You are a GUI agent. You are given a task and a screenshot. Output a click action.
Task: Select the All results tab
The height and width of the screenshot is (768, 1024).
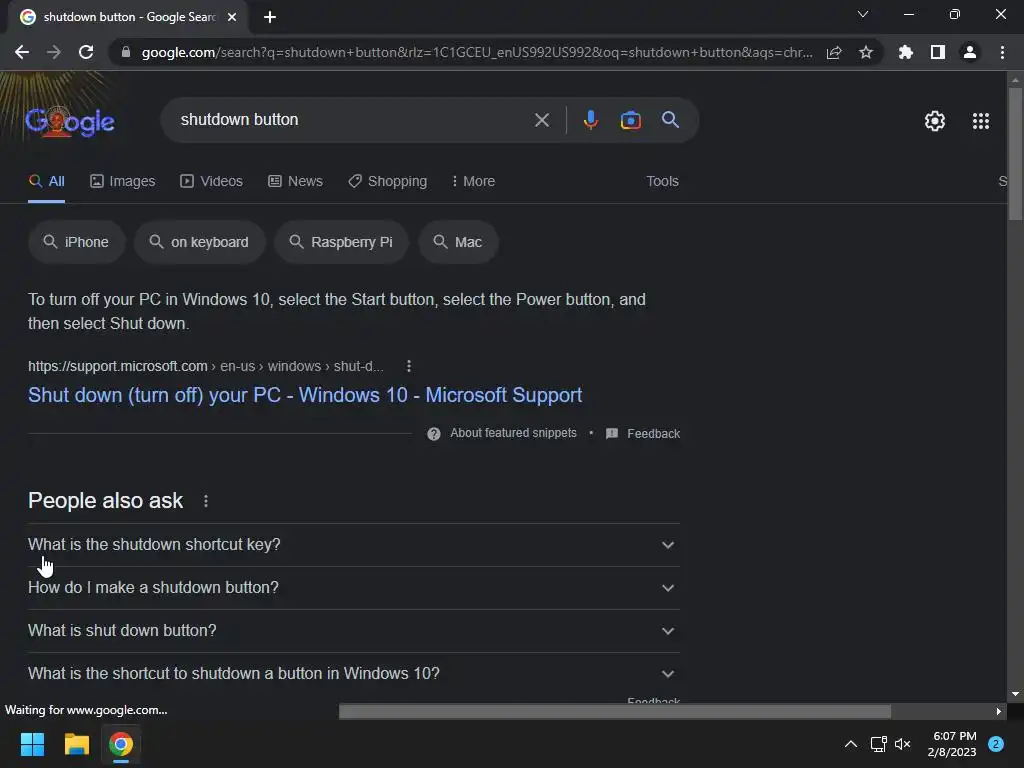point(46,182)
